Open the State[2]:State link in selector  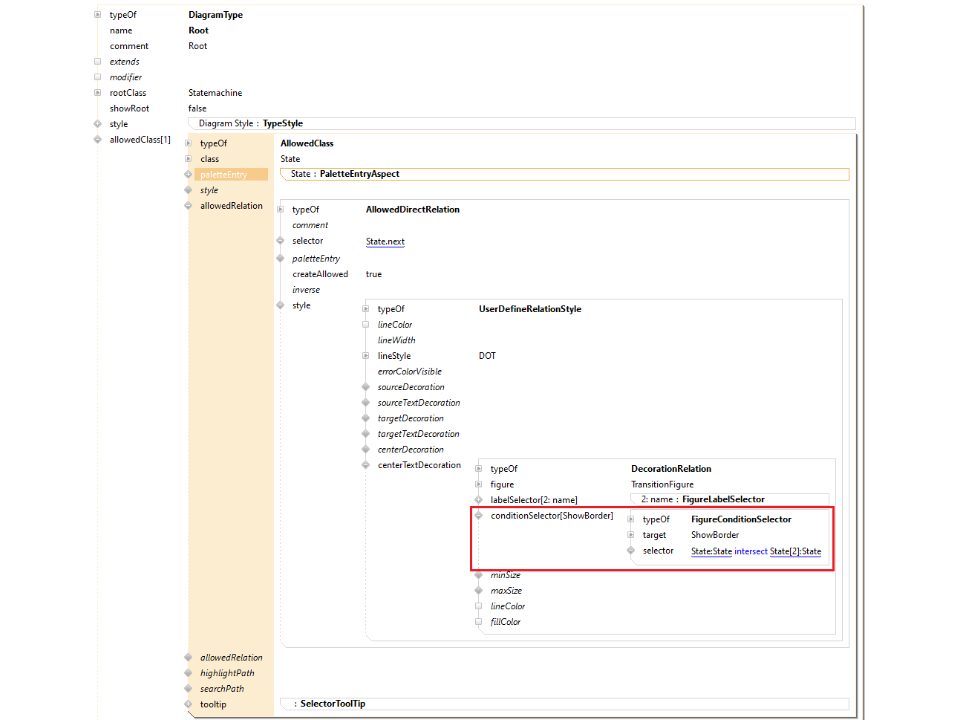point(795,551)
